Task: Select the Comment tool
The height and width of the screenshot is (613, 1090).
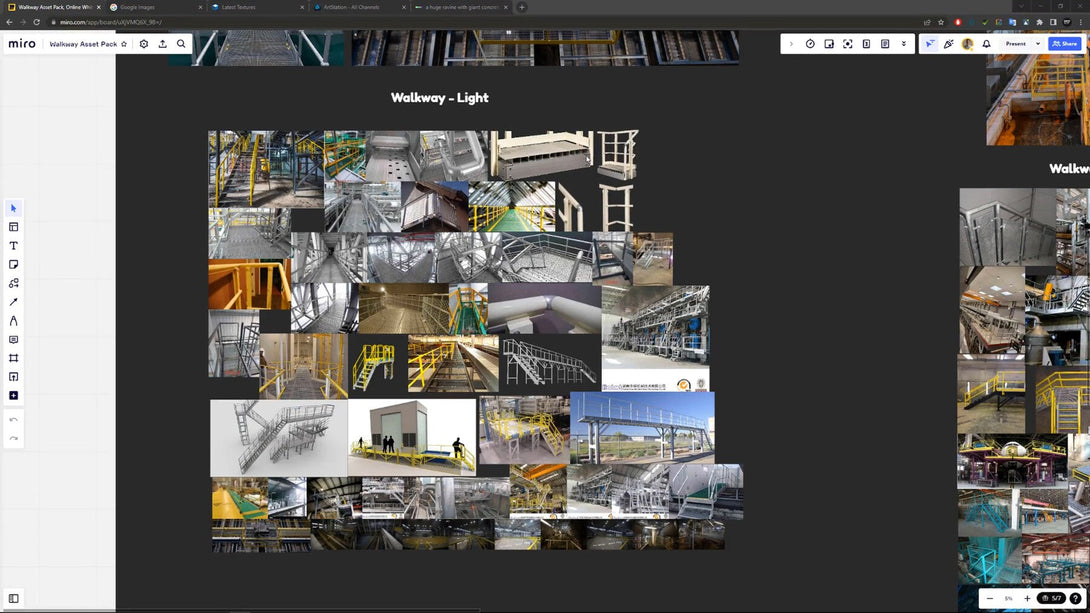Action: click(x=13, y=340)
